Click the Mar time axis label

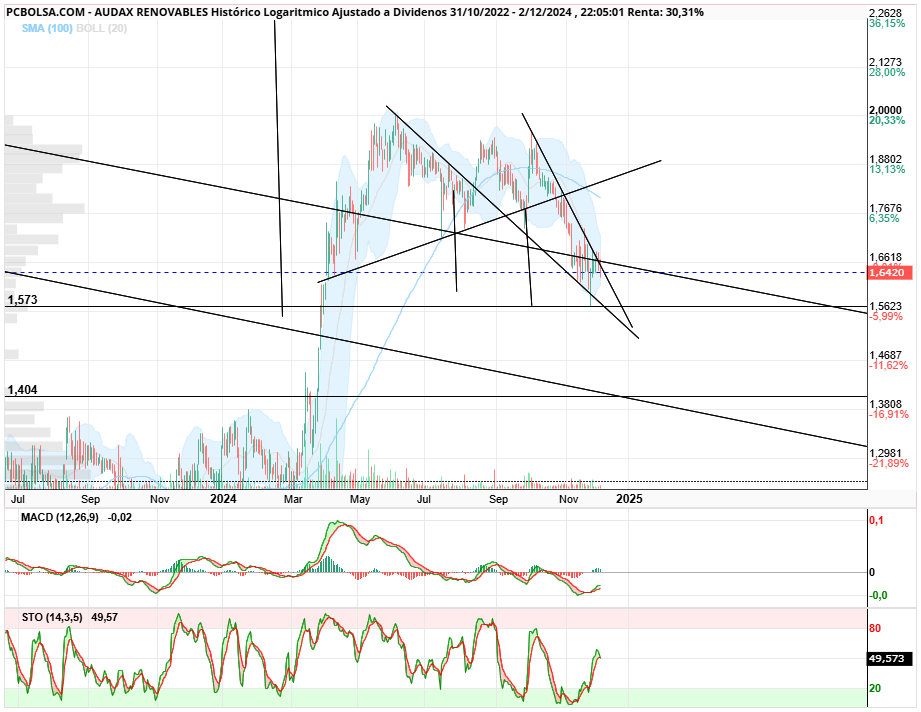pyautogui.click(x=293, y=500)
